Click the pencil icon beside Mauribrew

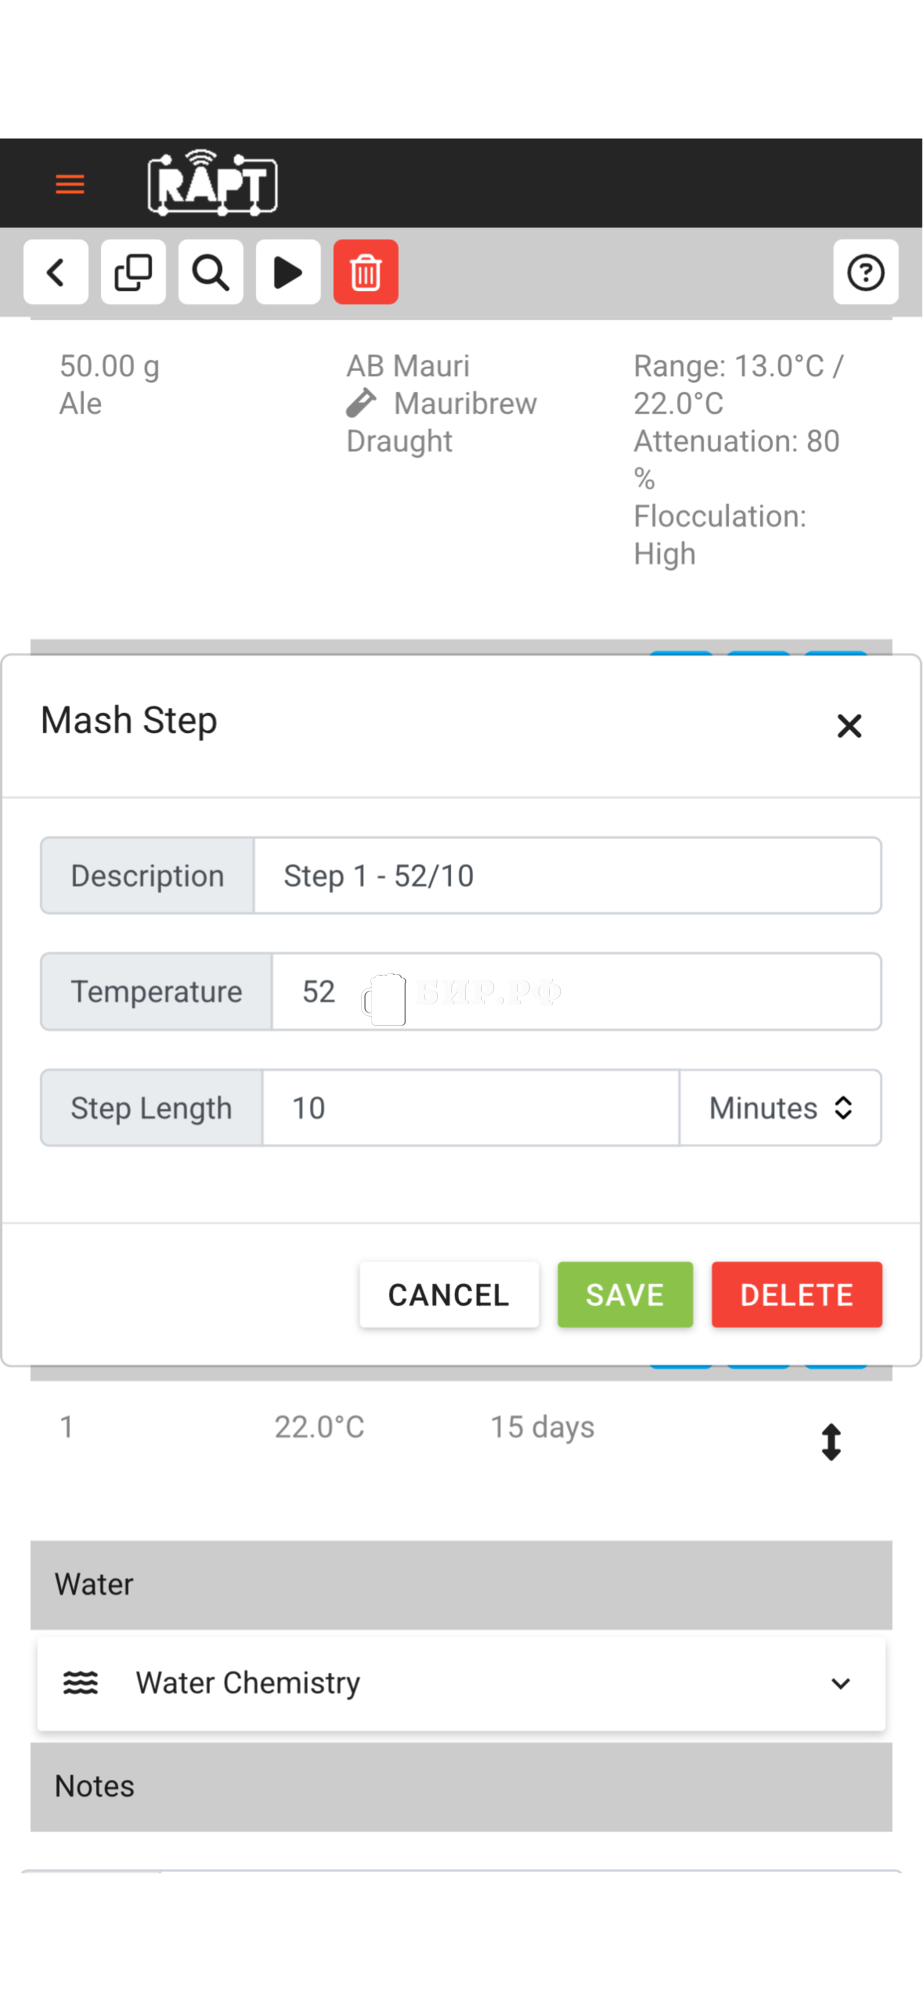pyautogui.click(x=361, y=403)
